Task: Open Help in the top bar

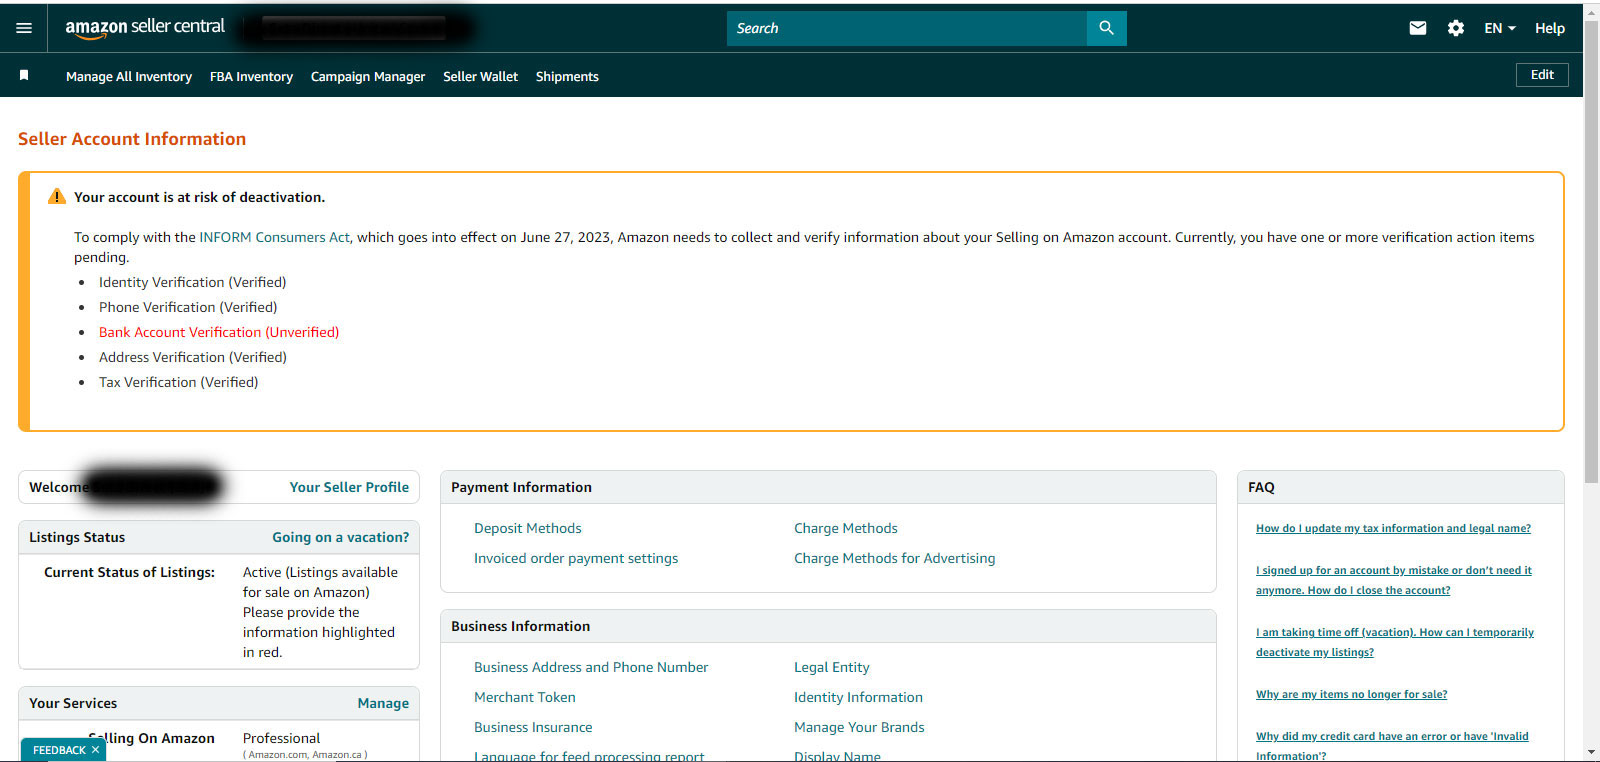Action: (x=1550, y=28)
